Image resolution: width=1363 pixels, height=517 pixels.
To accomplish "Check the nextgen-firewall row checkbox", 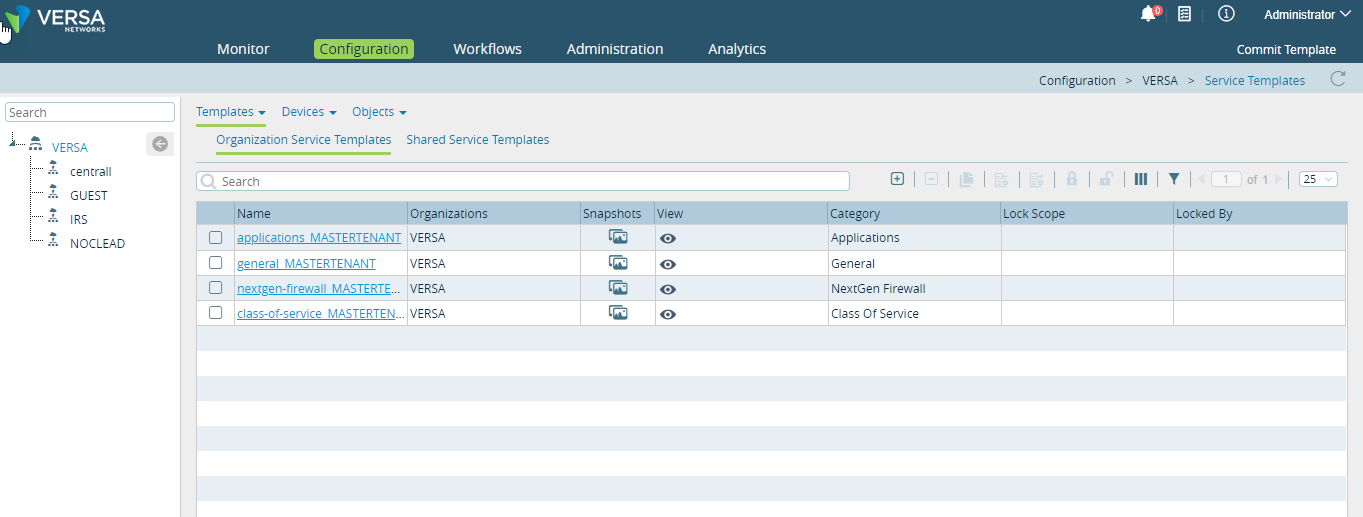I will 215,287.
